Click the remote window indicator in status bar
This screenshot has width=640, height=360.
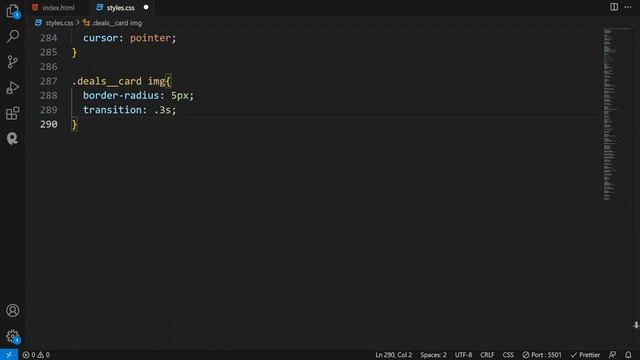(x=9, y=355)
